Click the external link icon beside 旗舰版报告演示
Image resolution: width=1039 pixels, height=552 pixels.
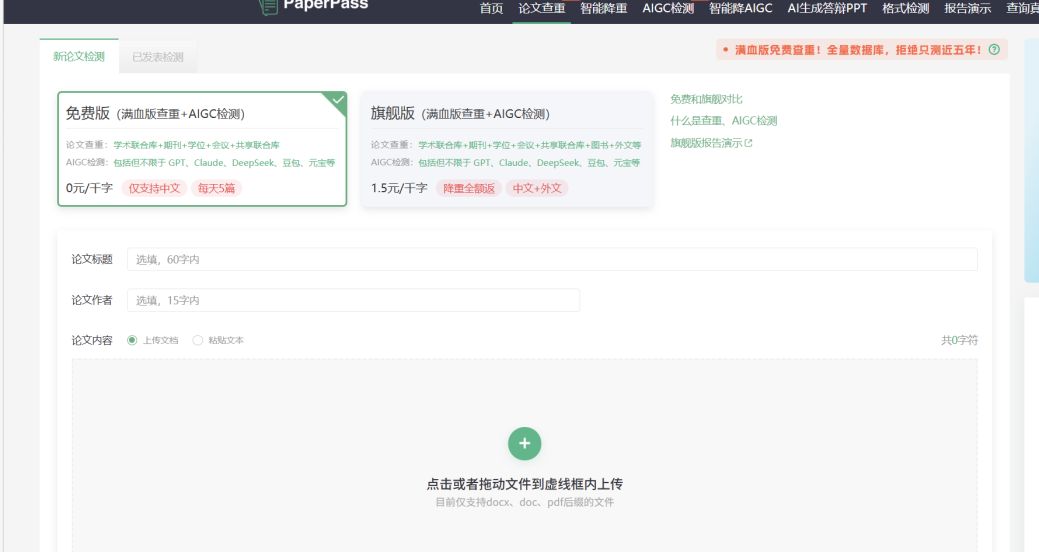click(748, 143)
